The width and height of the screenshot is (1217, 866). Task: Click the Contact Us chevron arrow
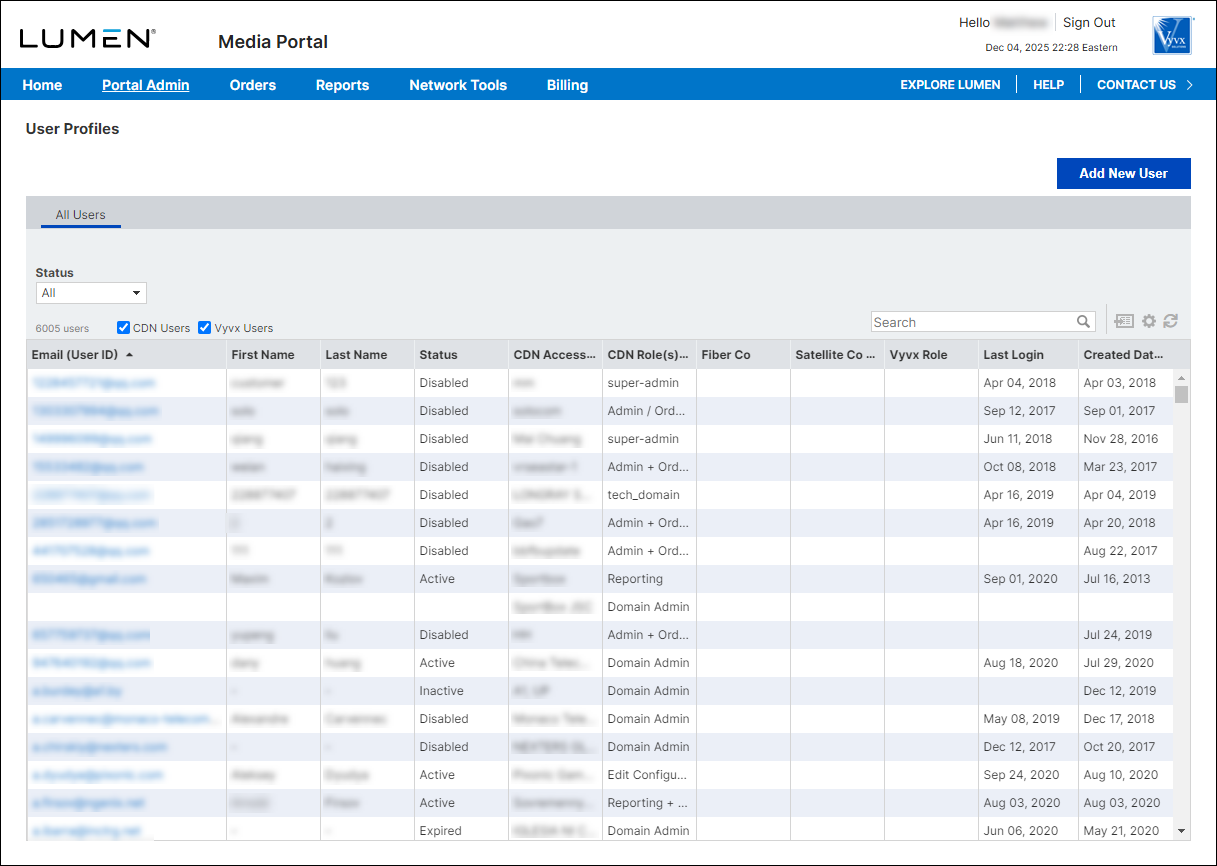click(1189, 85)
